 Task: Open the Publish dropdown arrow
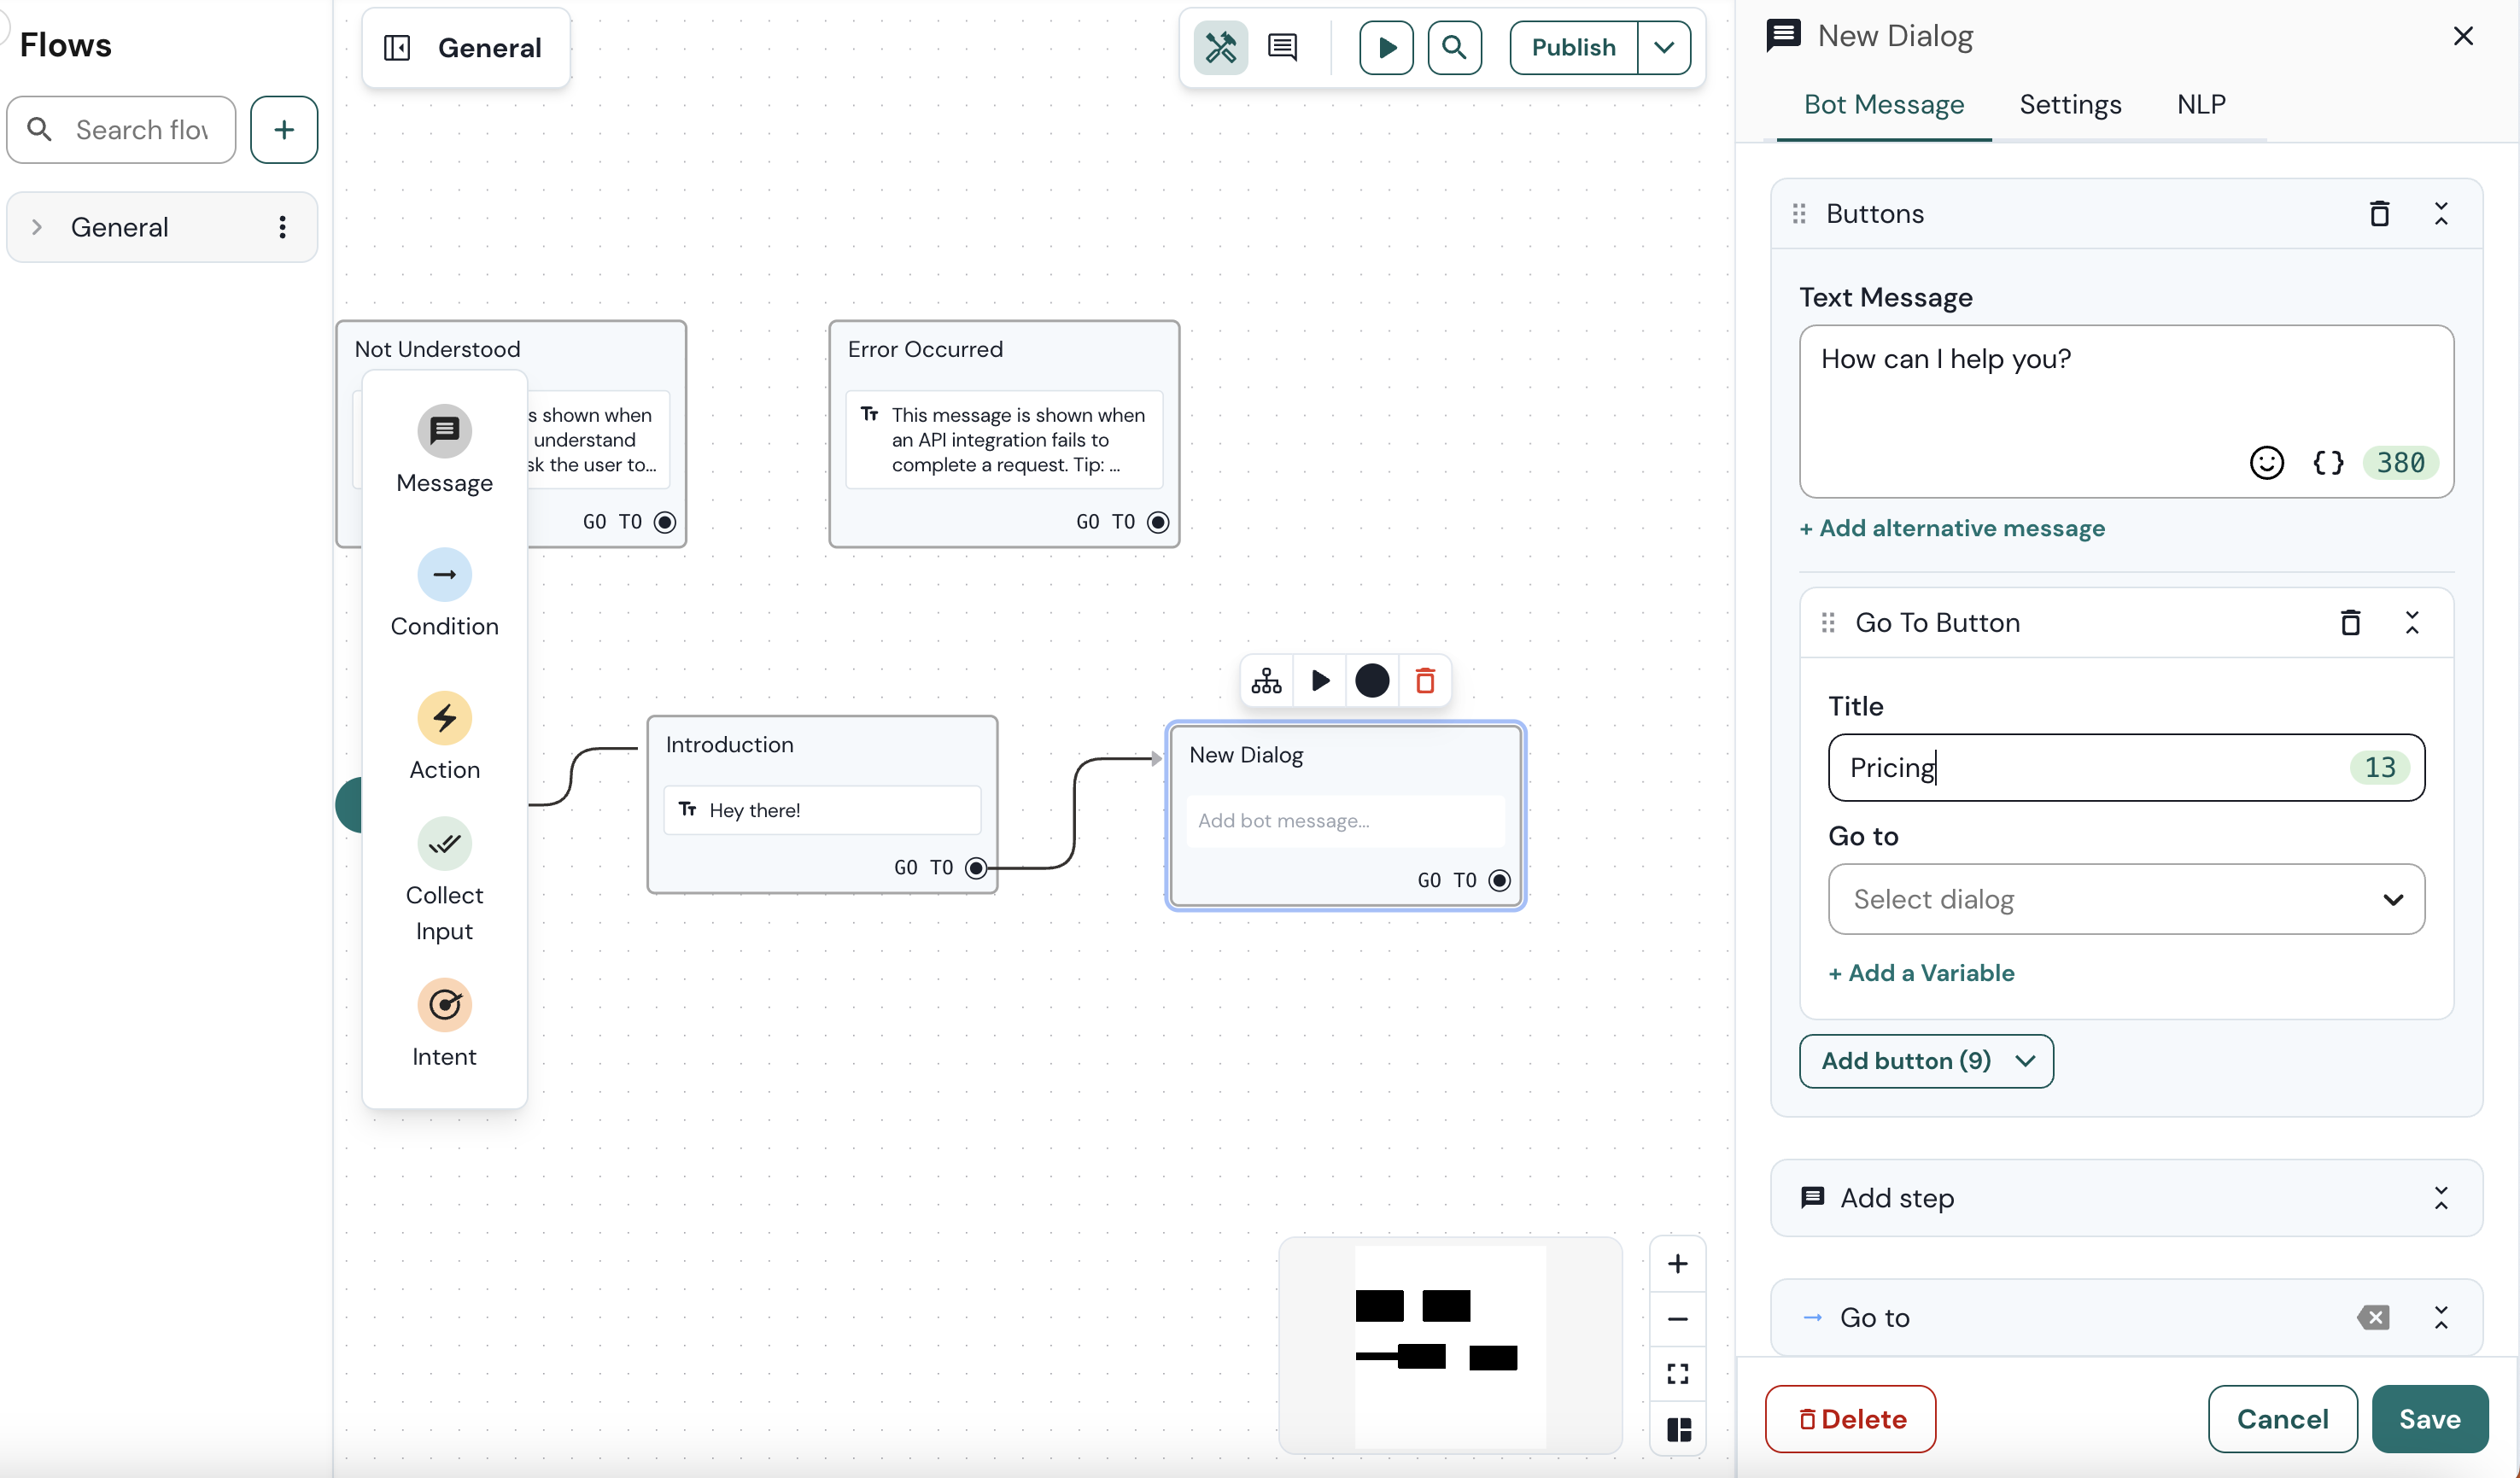[1663, 47]
